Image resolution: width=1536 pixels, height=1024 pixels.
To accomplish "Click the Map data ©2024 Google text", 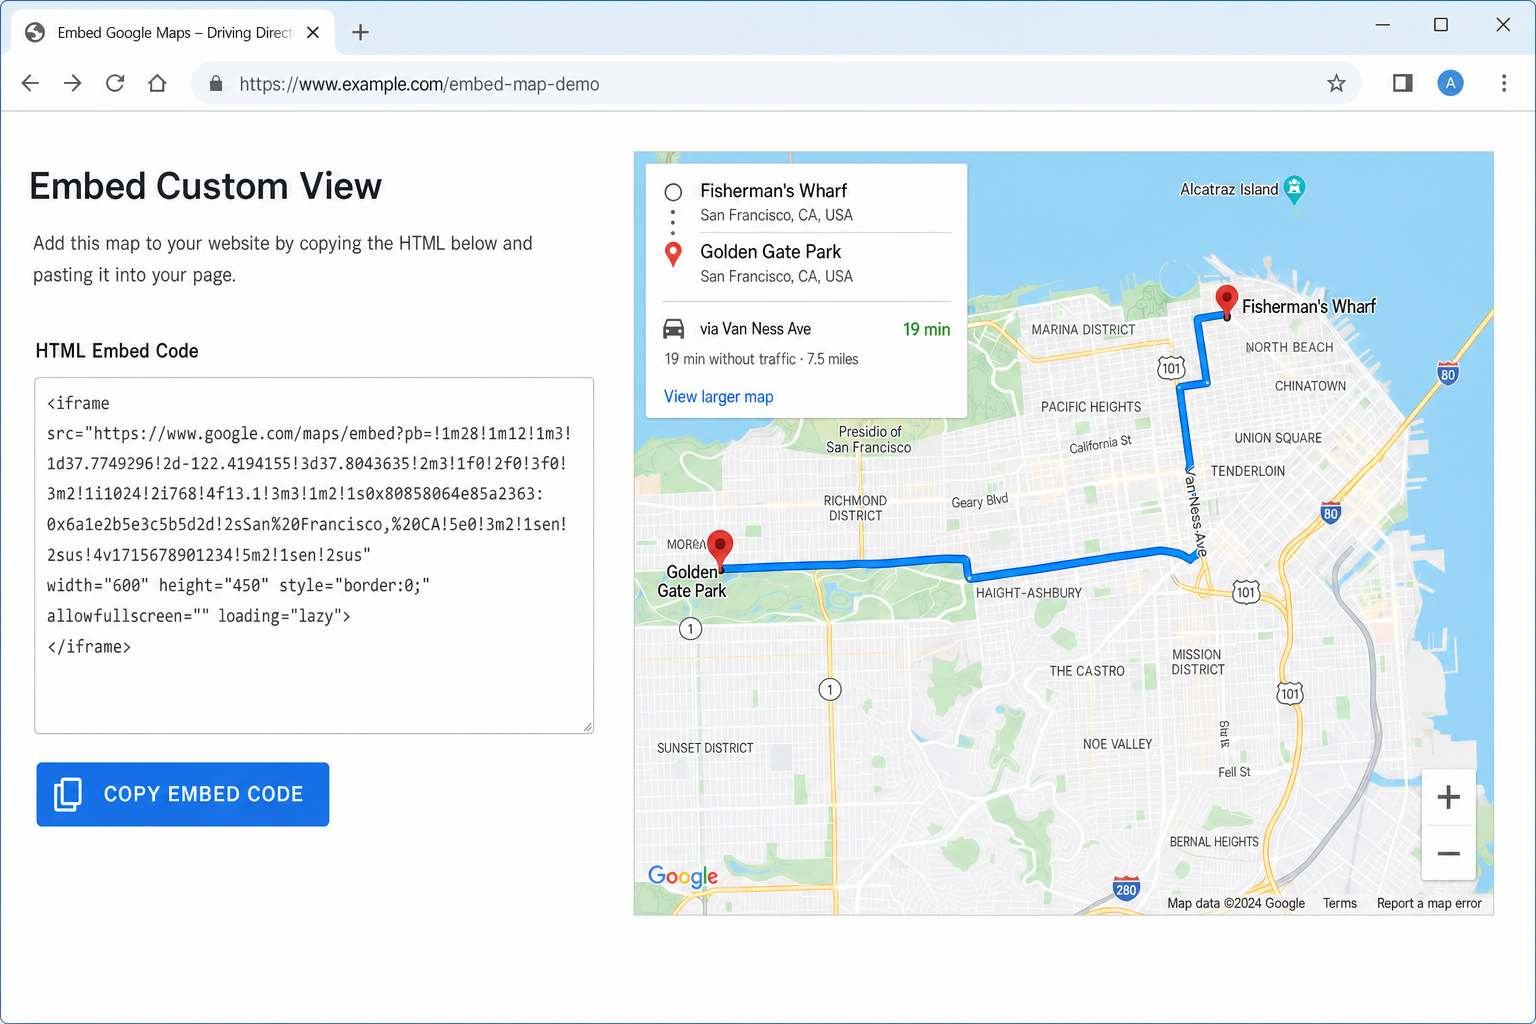I will pyautogui.click(x=1236, y=903).
